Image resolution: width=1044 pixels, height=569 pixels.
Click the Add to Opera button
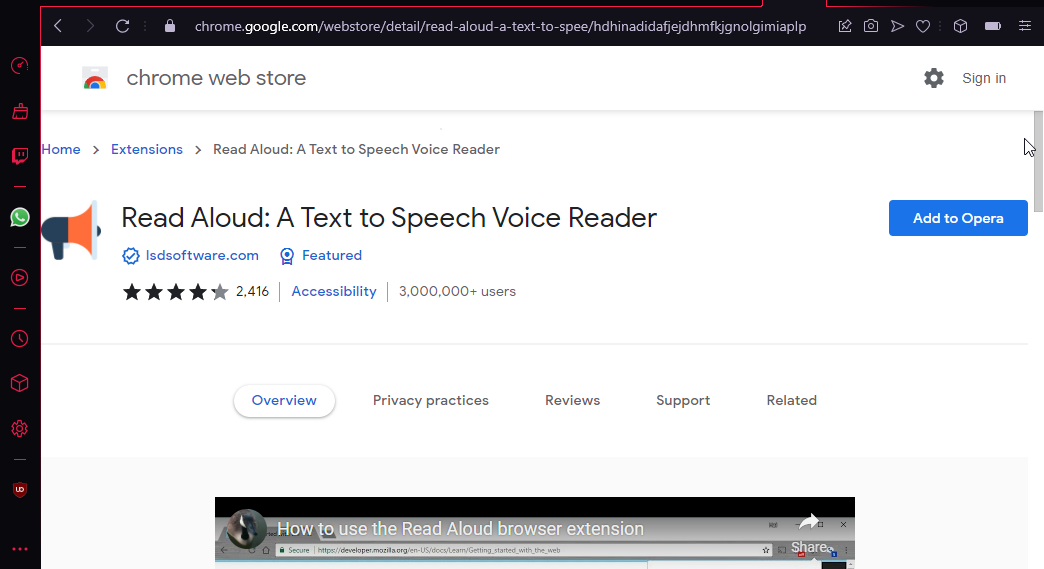click(958, 218)
